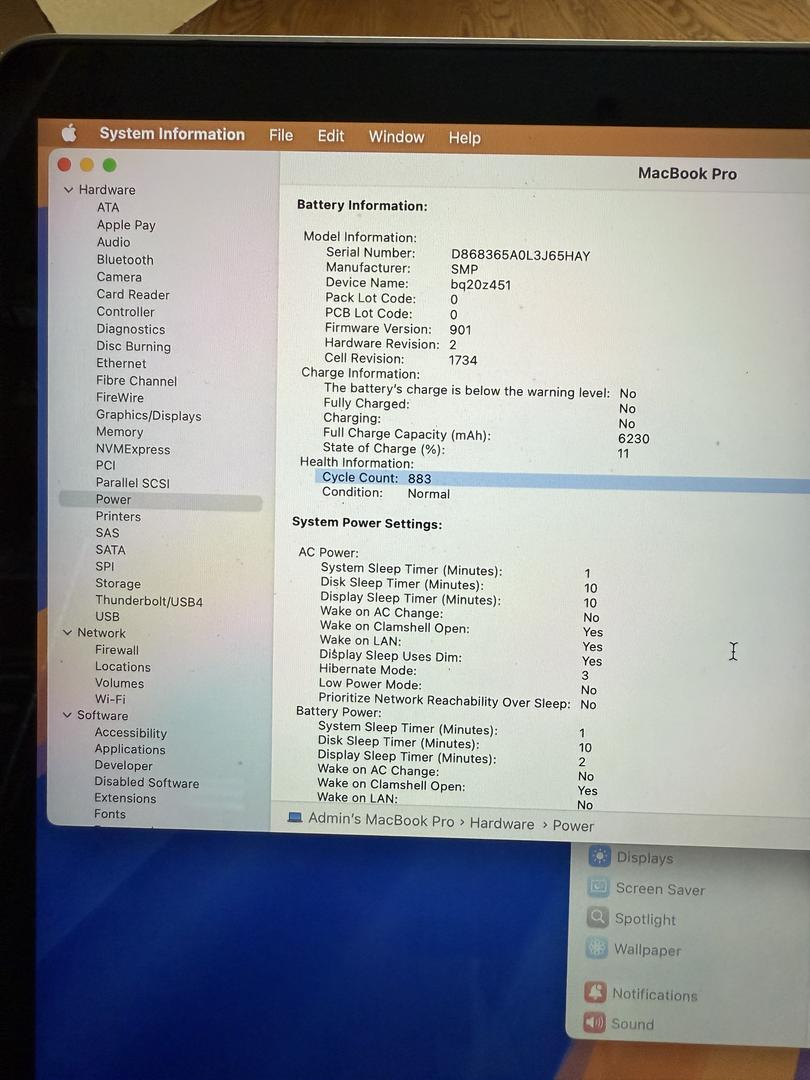Viewport: 810px width, 1080px height.
Task: Click the Condition: Normal line
Action: pyautogui.click(x=386, y=492)
